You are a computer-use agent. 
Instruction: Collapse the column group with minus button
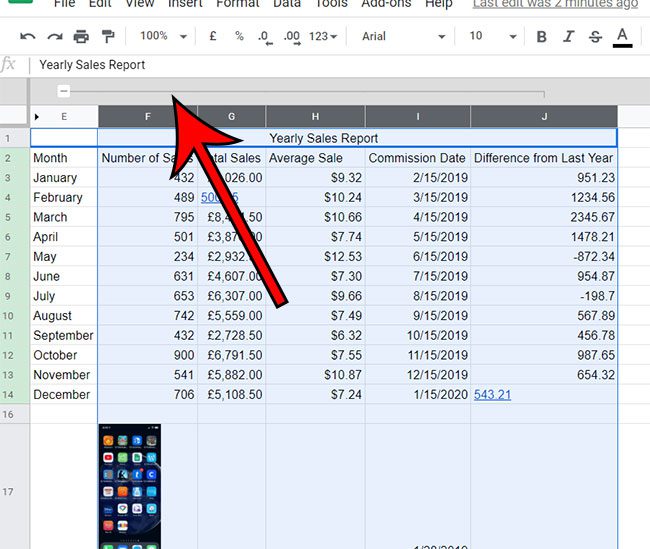coord(64,91)
